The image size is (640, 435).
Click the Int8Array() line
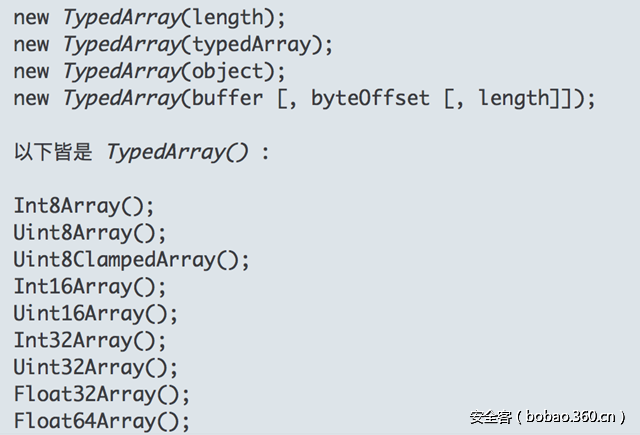point(84,206)
